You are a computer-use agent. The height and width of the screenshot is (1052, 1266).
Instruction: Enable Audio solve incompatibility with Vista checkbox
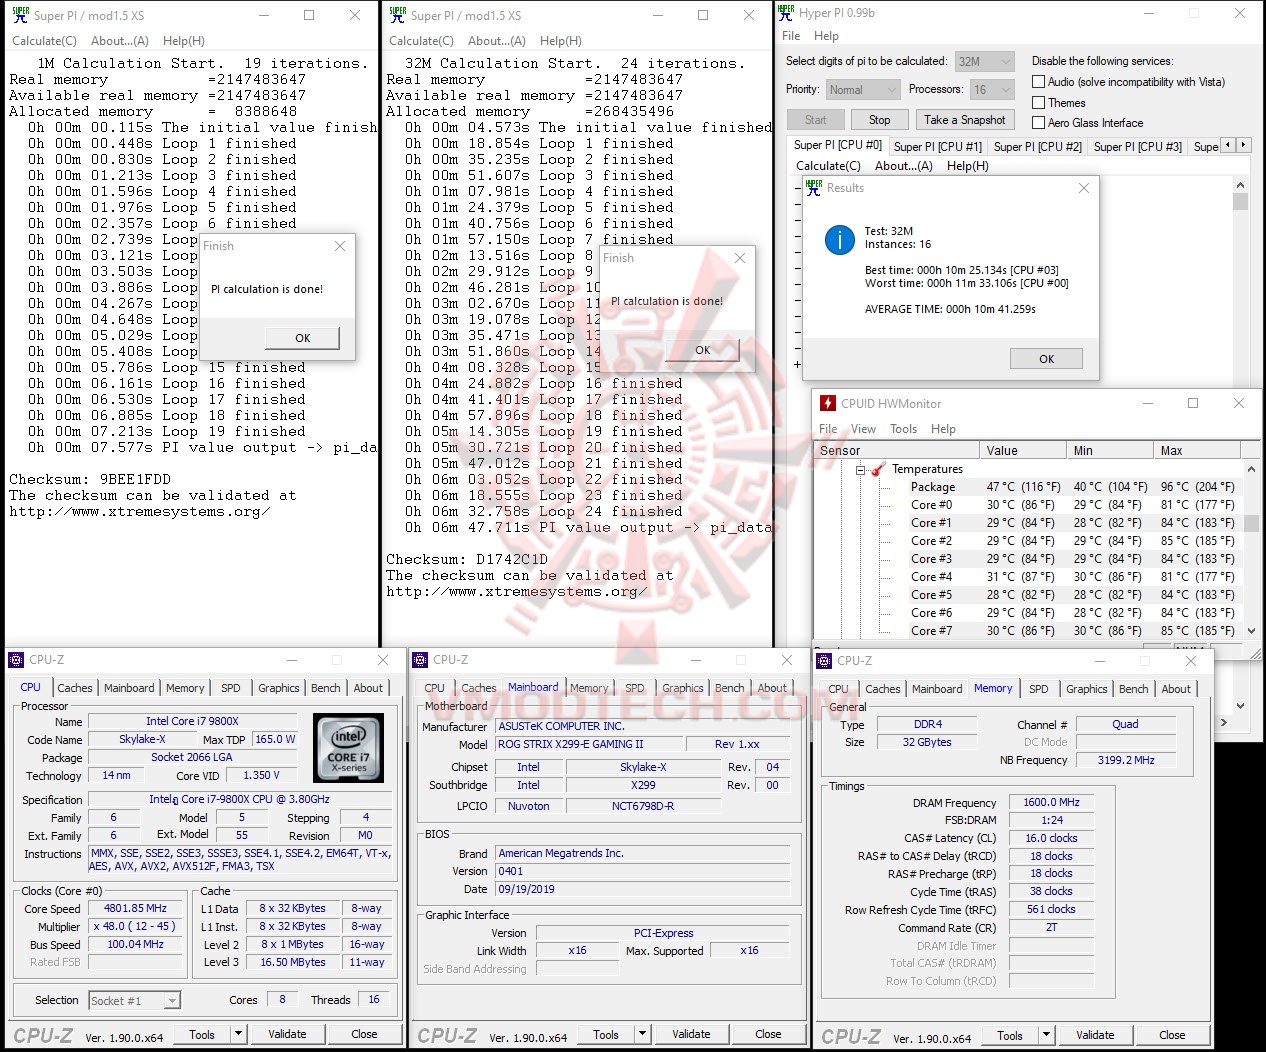click(x=1039, y=82)
